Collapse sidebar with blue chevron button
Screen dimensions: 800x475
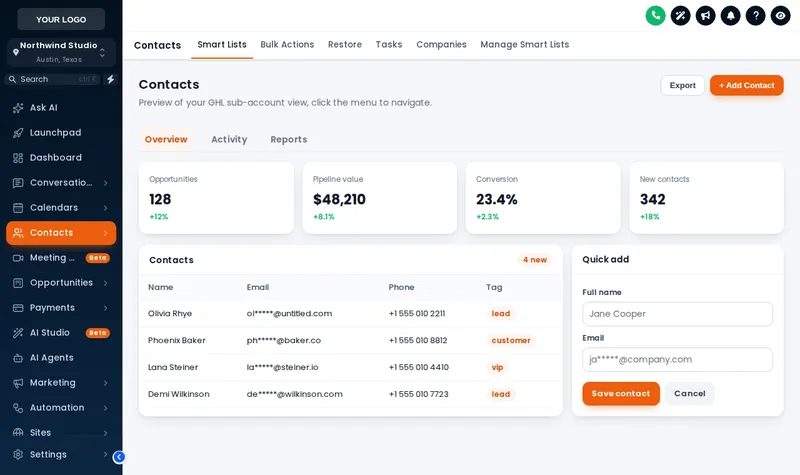(119, 457)
